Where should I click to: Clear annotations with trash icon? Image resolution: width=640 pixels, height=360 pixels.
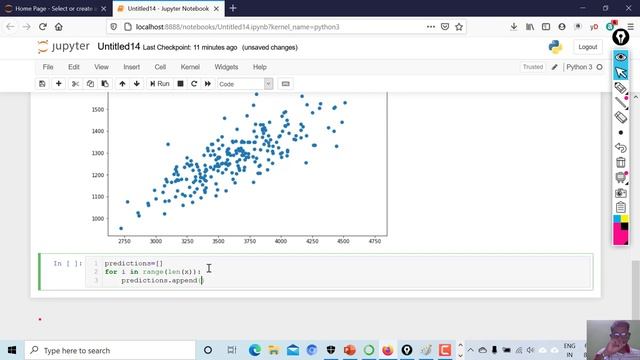pyautogui.click(x=621, y=162)
